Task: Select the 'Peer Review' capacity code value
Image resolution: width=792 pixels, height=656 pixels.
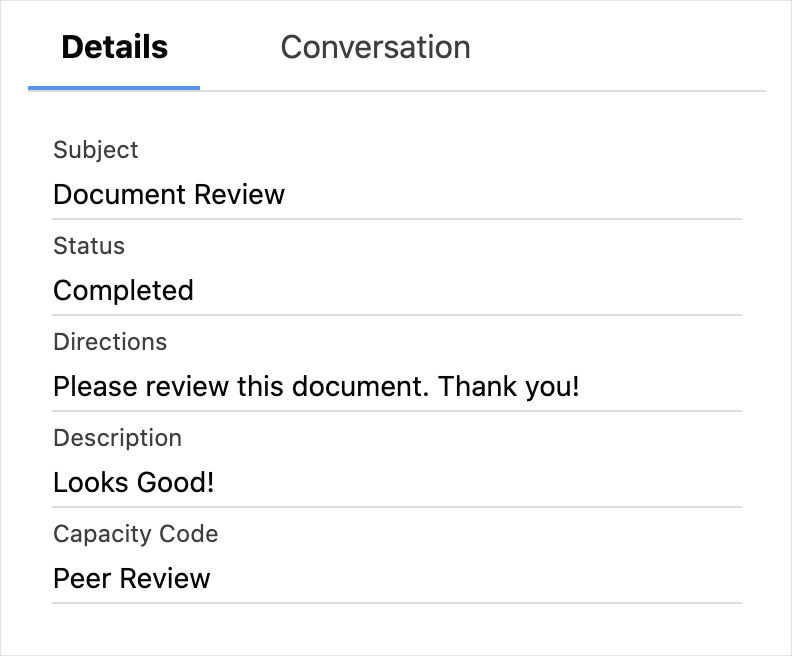Action: click(131, 578)
